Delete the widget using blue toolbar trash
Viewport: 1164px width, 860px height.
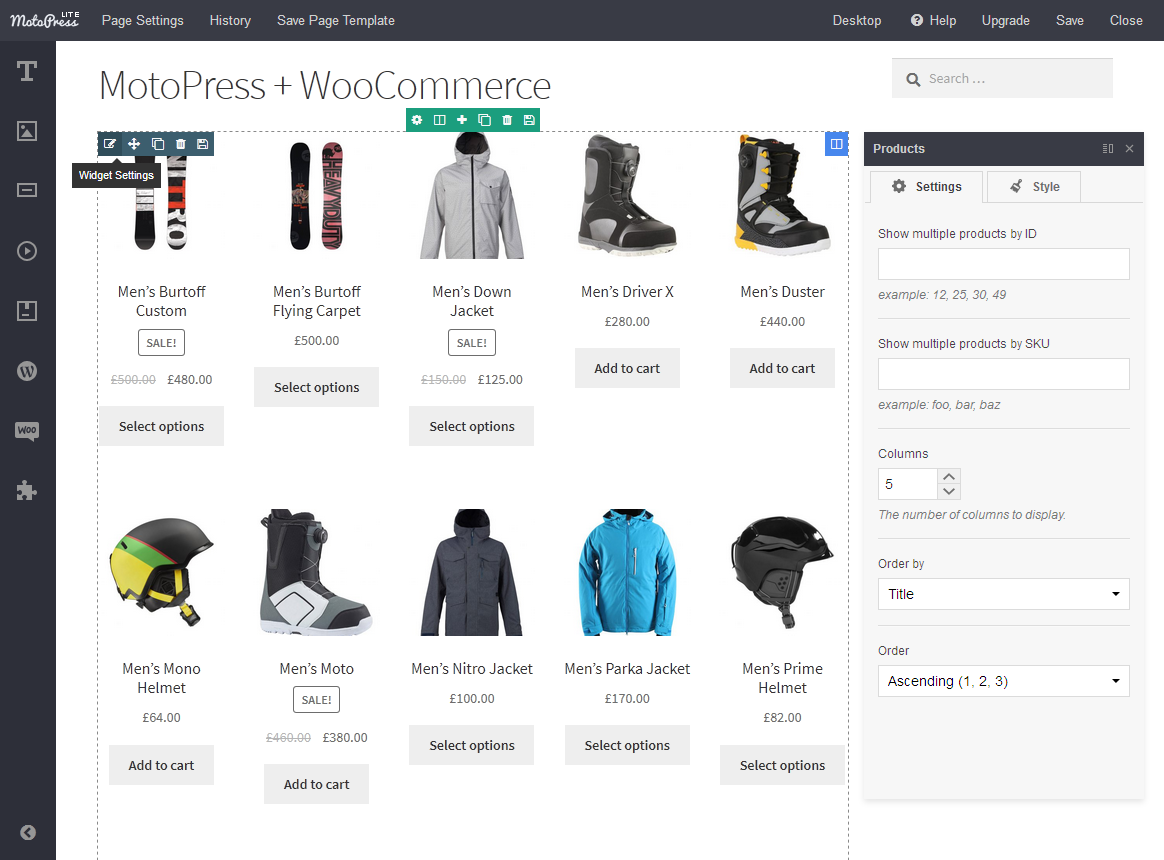180,144
